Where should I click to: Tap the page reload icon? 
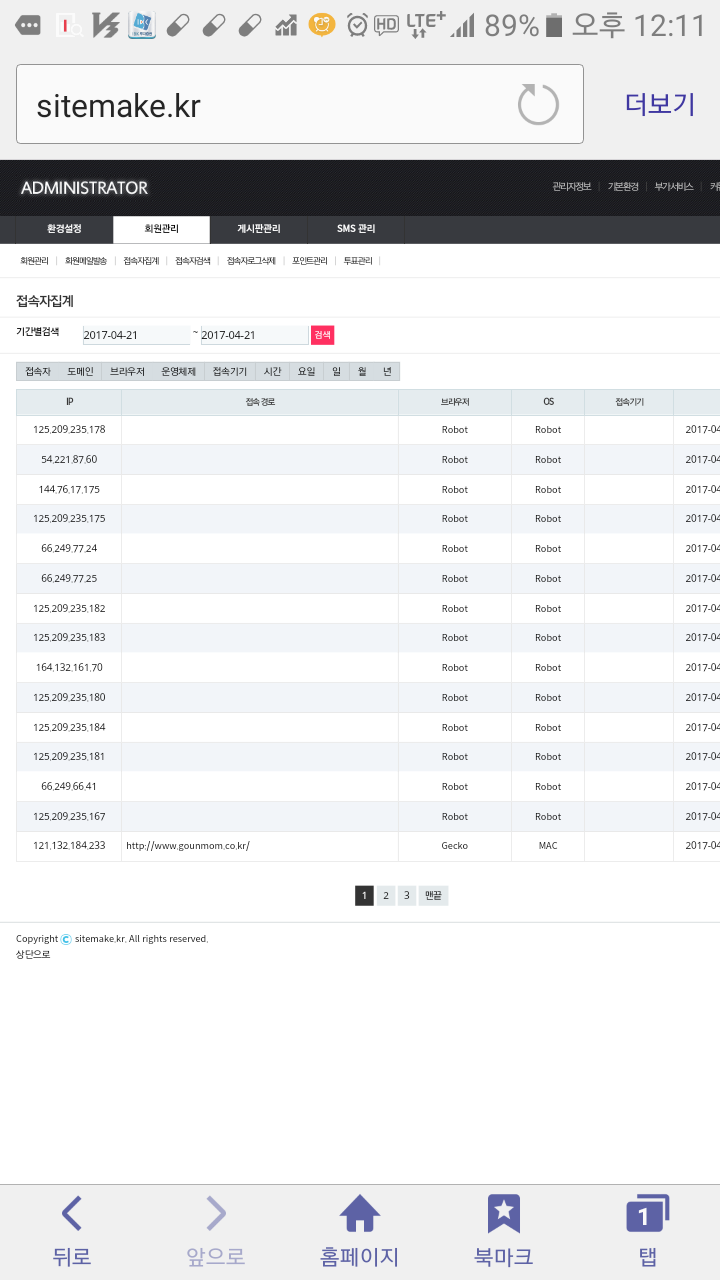pos(538,104)
